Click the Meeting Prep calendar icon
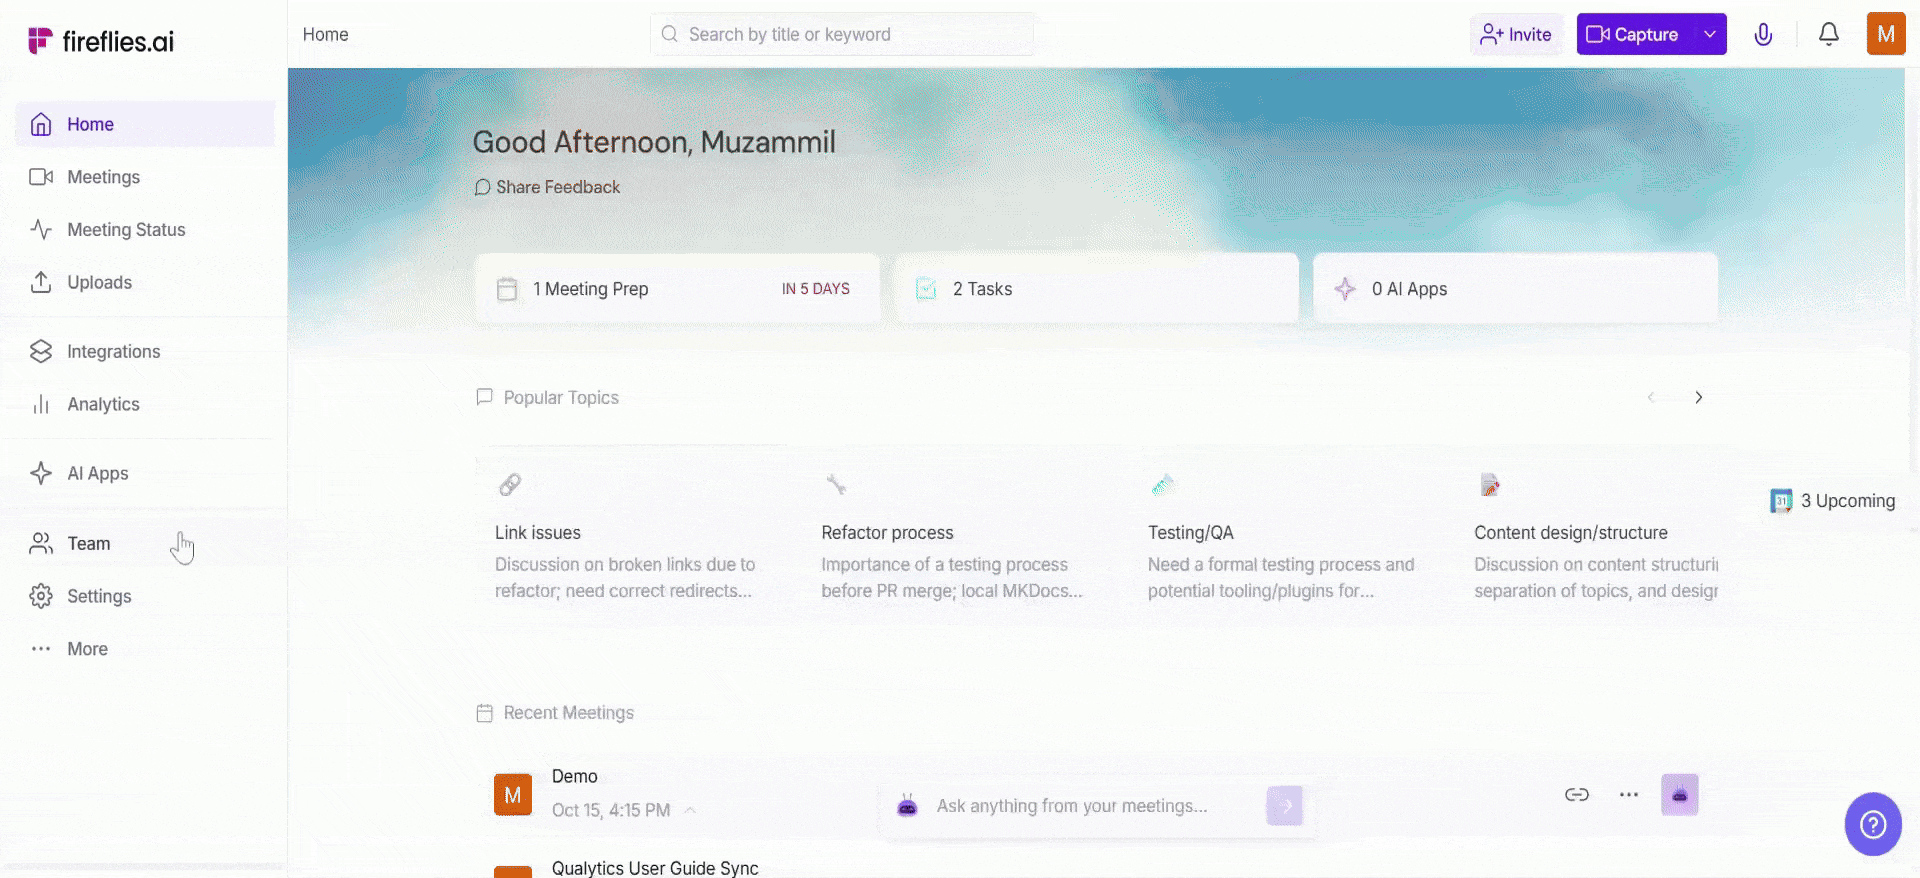Viewport: 1920px width, 878px height. tap(507, 289)
